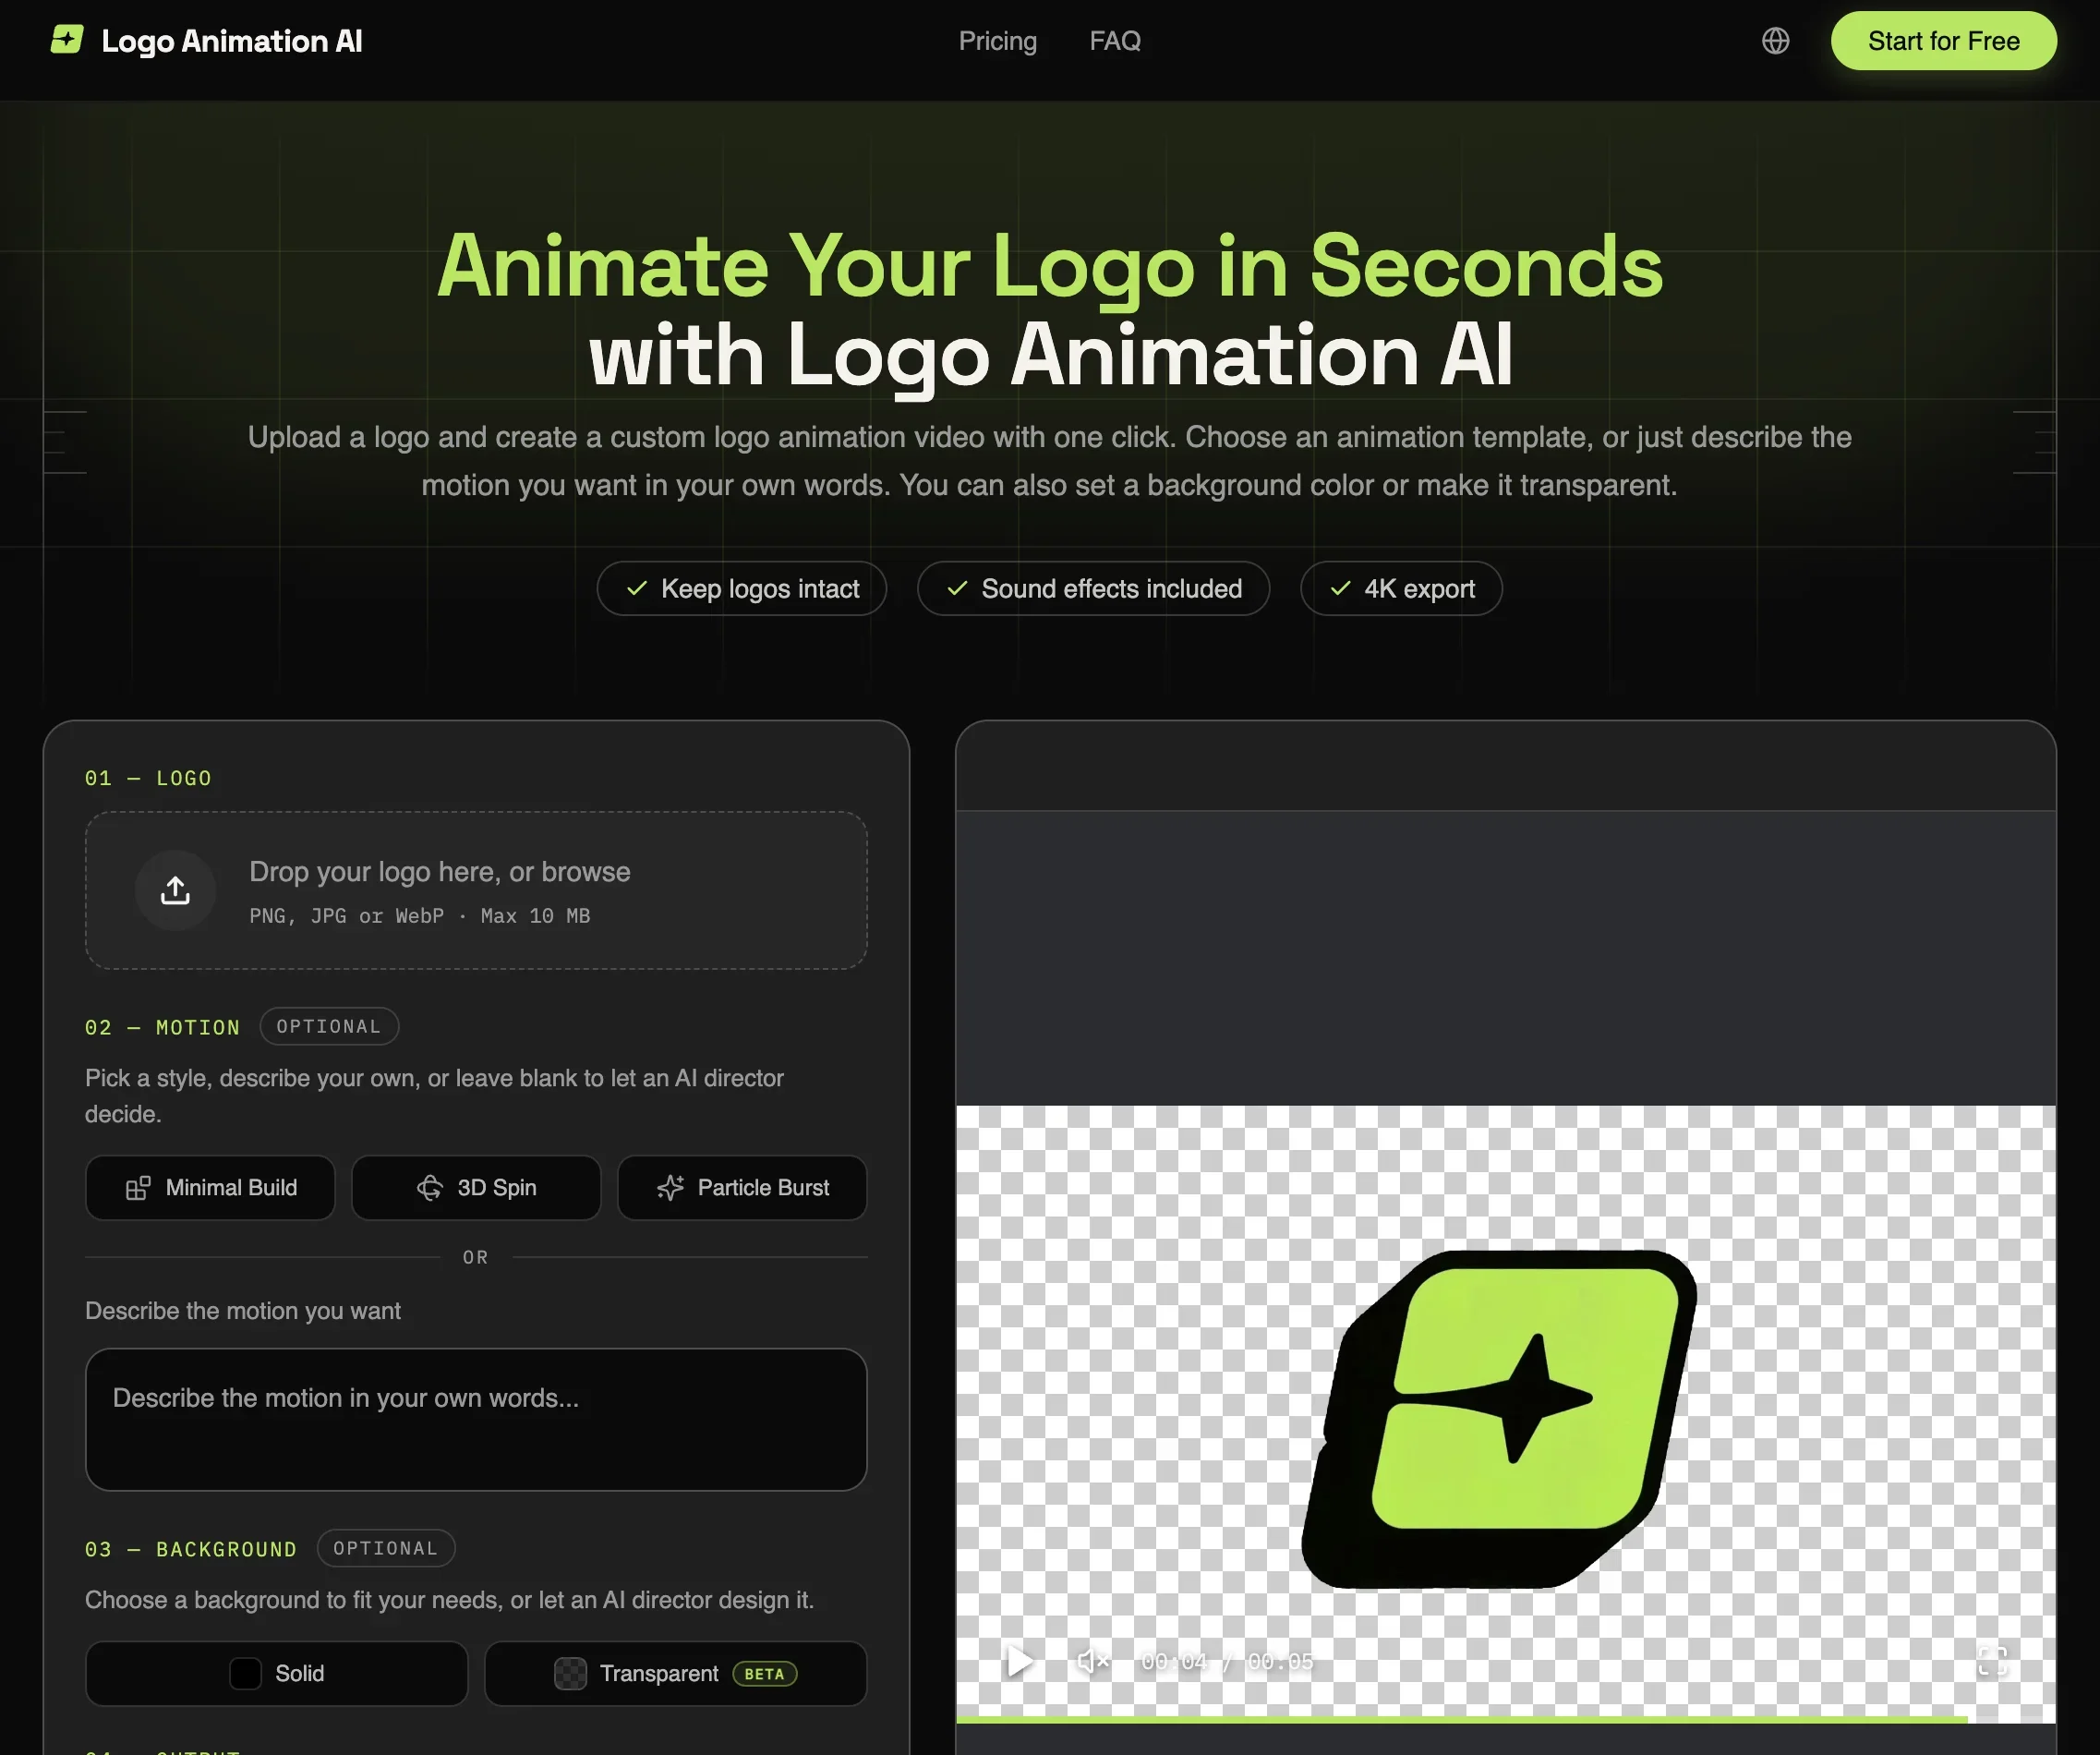Open the FAQ section
Image resolution: width=2100 pixels, height=1755 pixels.
[1114, 41]
